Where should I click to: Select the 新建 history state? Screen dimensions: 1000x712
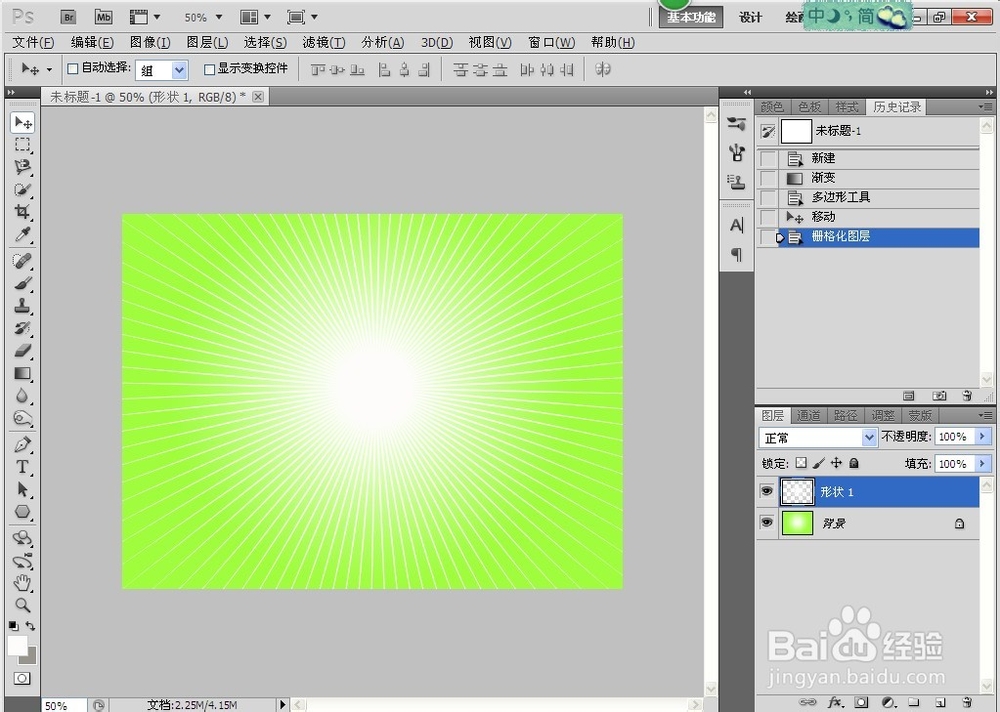tap(868, 158)
